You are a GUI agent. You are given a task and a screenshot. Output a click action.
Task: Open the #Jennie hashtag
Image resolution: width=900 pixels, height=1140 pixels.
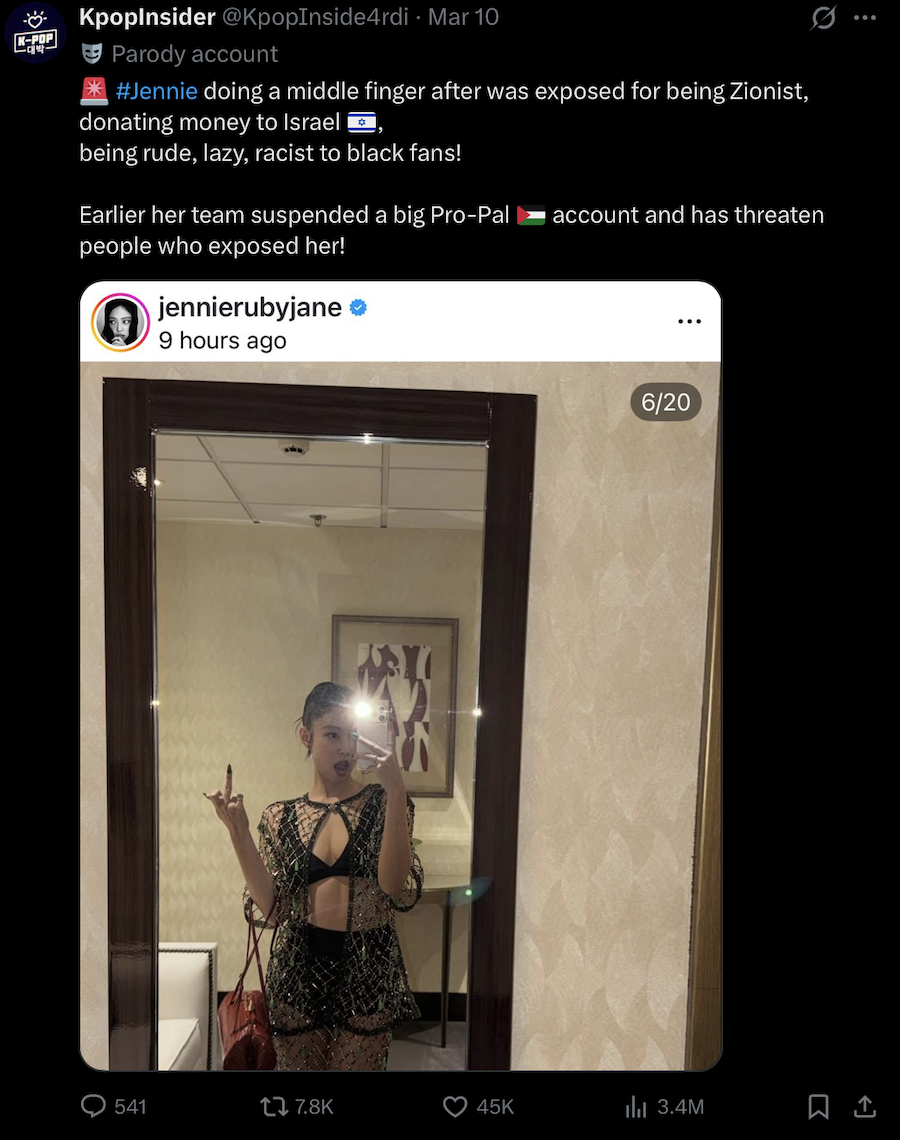coord(156,91)
